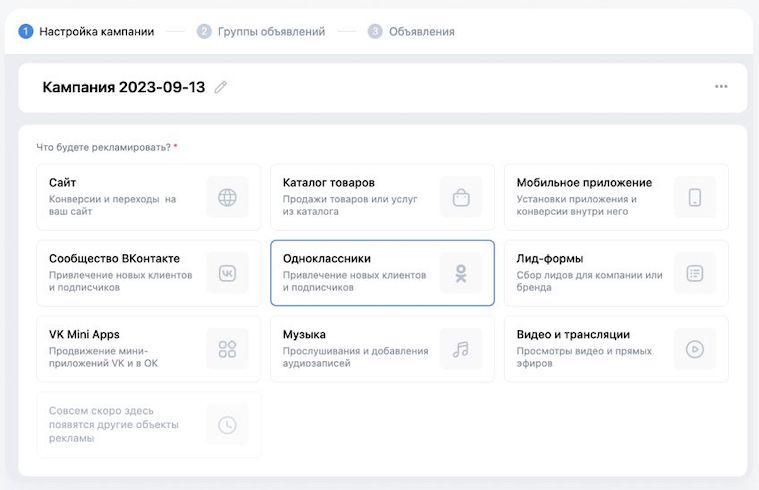Choose the Лид-формы option
The height and width of the screenshot is (490, 759).
[616, 273]
